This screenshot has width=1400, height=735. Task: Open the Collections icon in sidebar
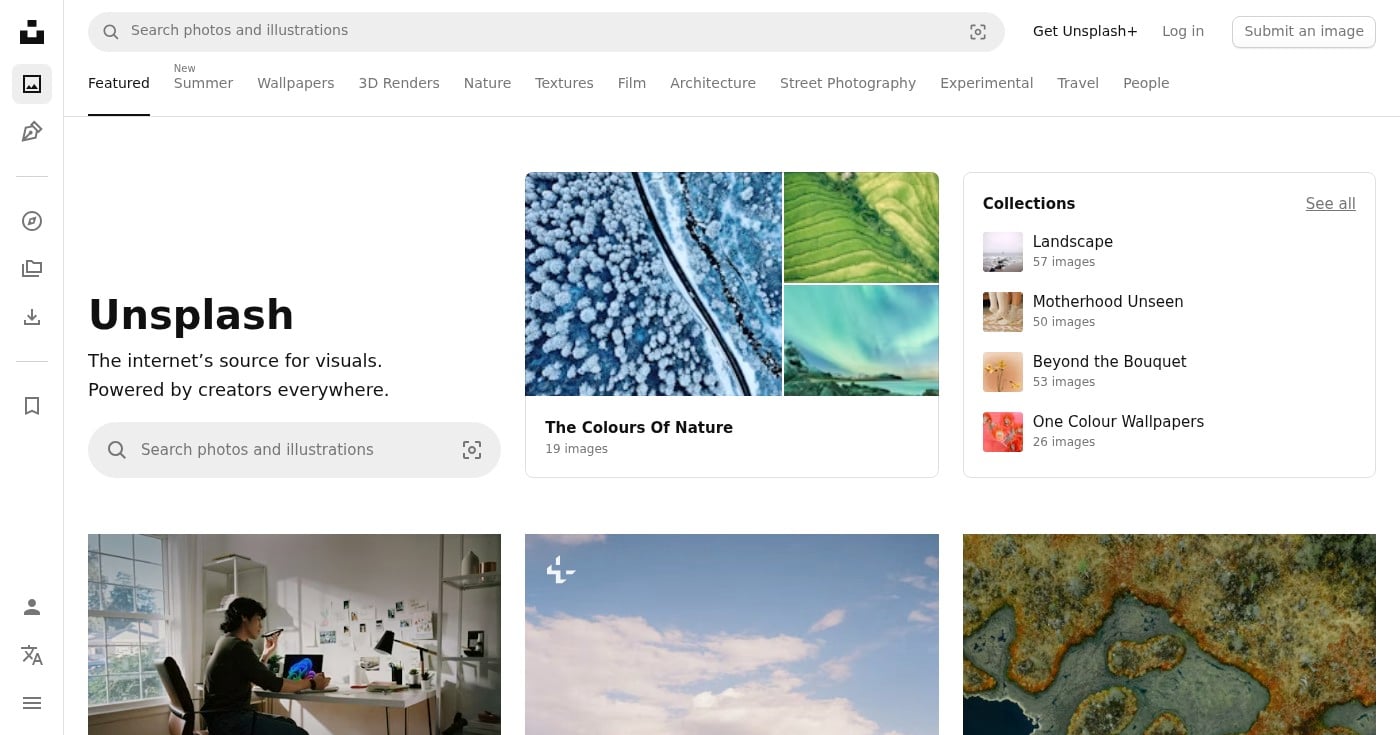click(x=32, y=269)
